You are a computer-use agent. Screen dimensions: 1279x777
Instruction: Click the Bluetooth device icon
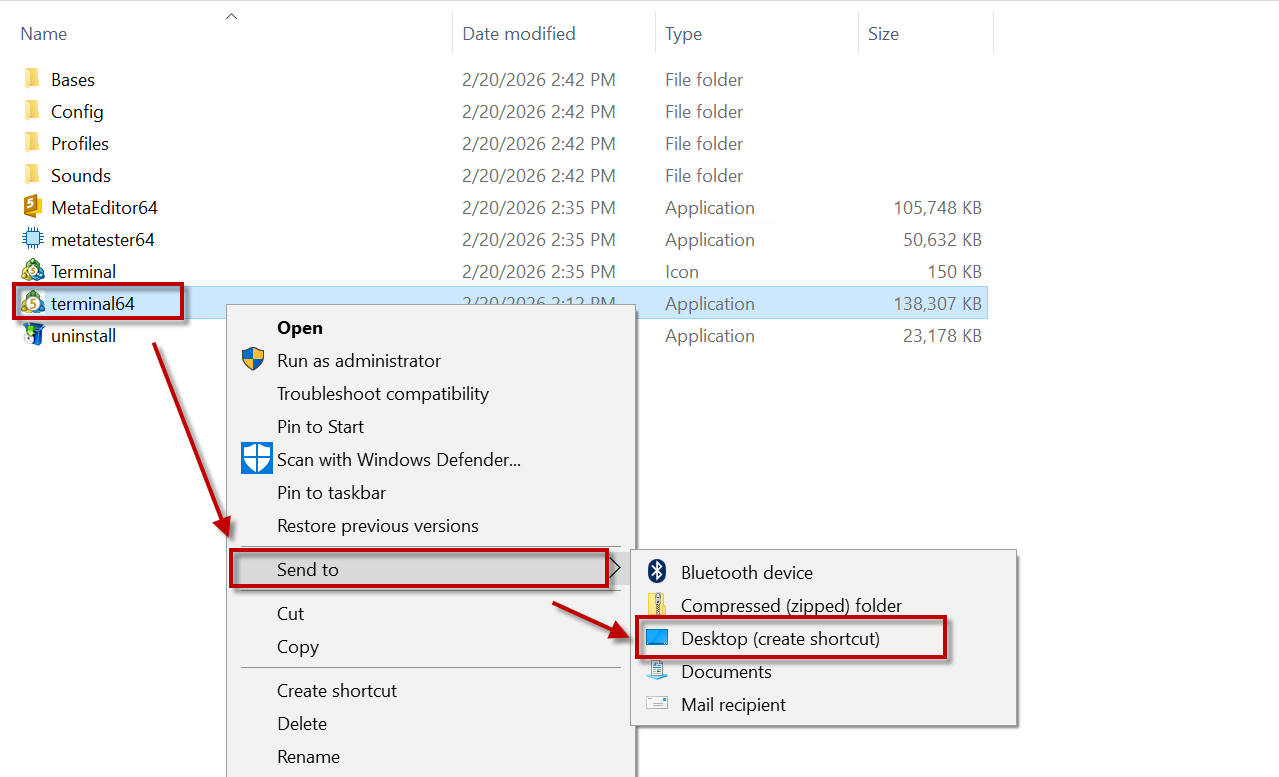[x=657, y=572]
